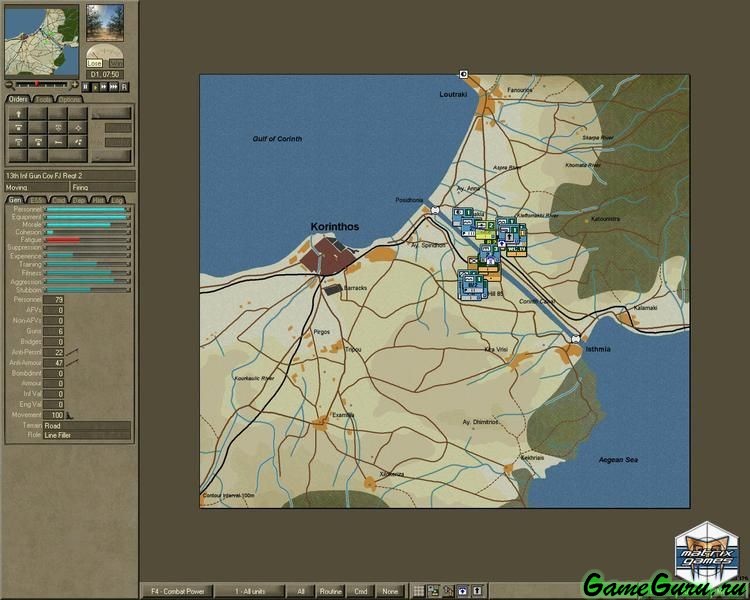
Task: Select the B/2 unit counter on map
Action: [473, 286]
